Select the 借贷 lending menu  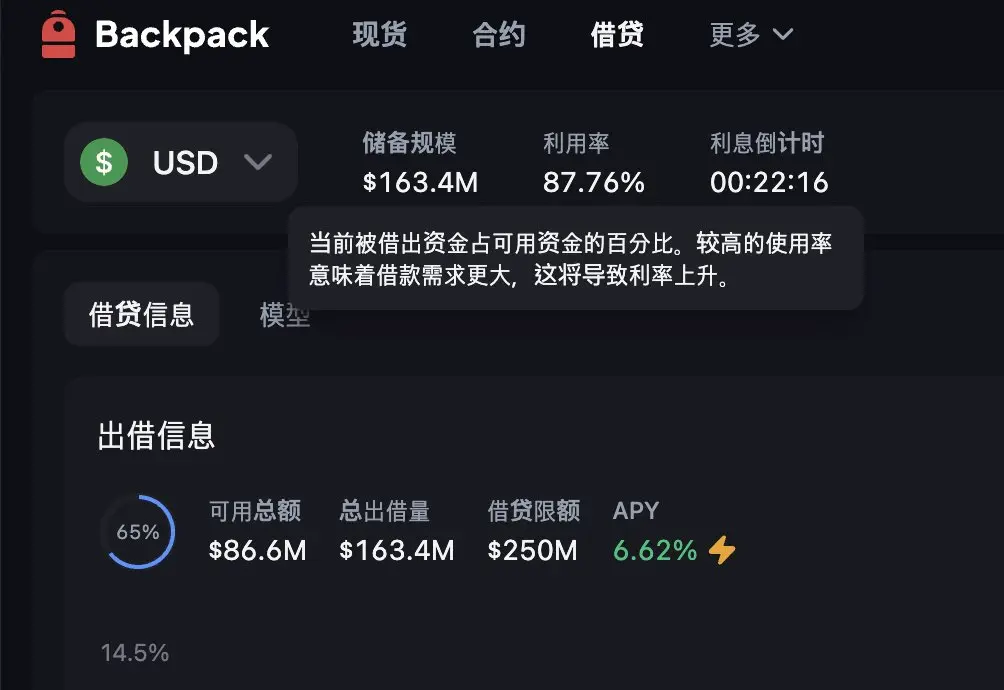click(x=617, y=34)
